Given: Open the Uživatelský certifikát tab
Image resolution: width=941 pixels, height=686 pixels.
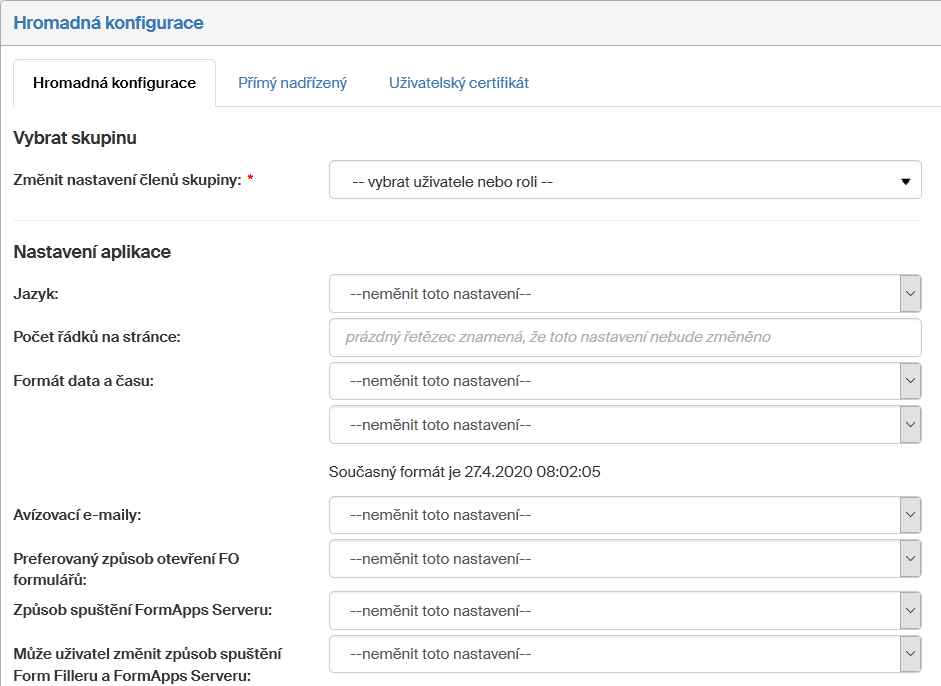Looking at the screenshot, I should (458, 83).
